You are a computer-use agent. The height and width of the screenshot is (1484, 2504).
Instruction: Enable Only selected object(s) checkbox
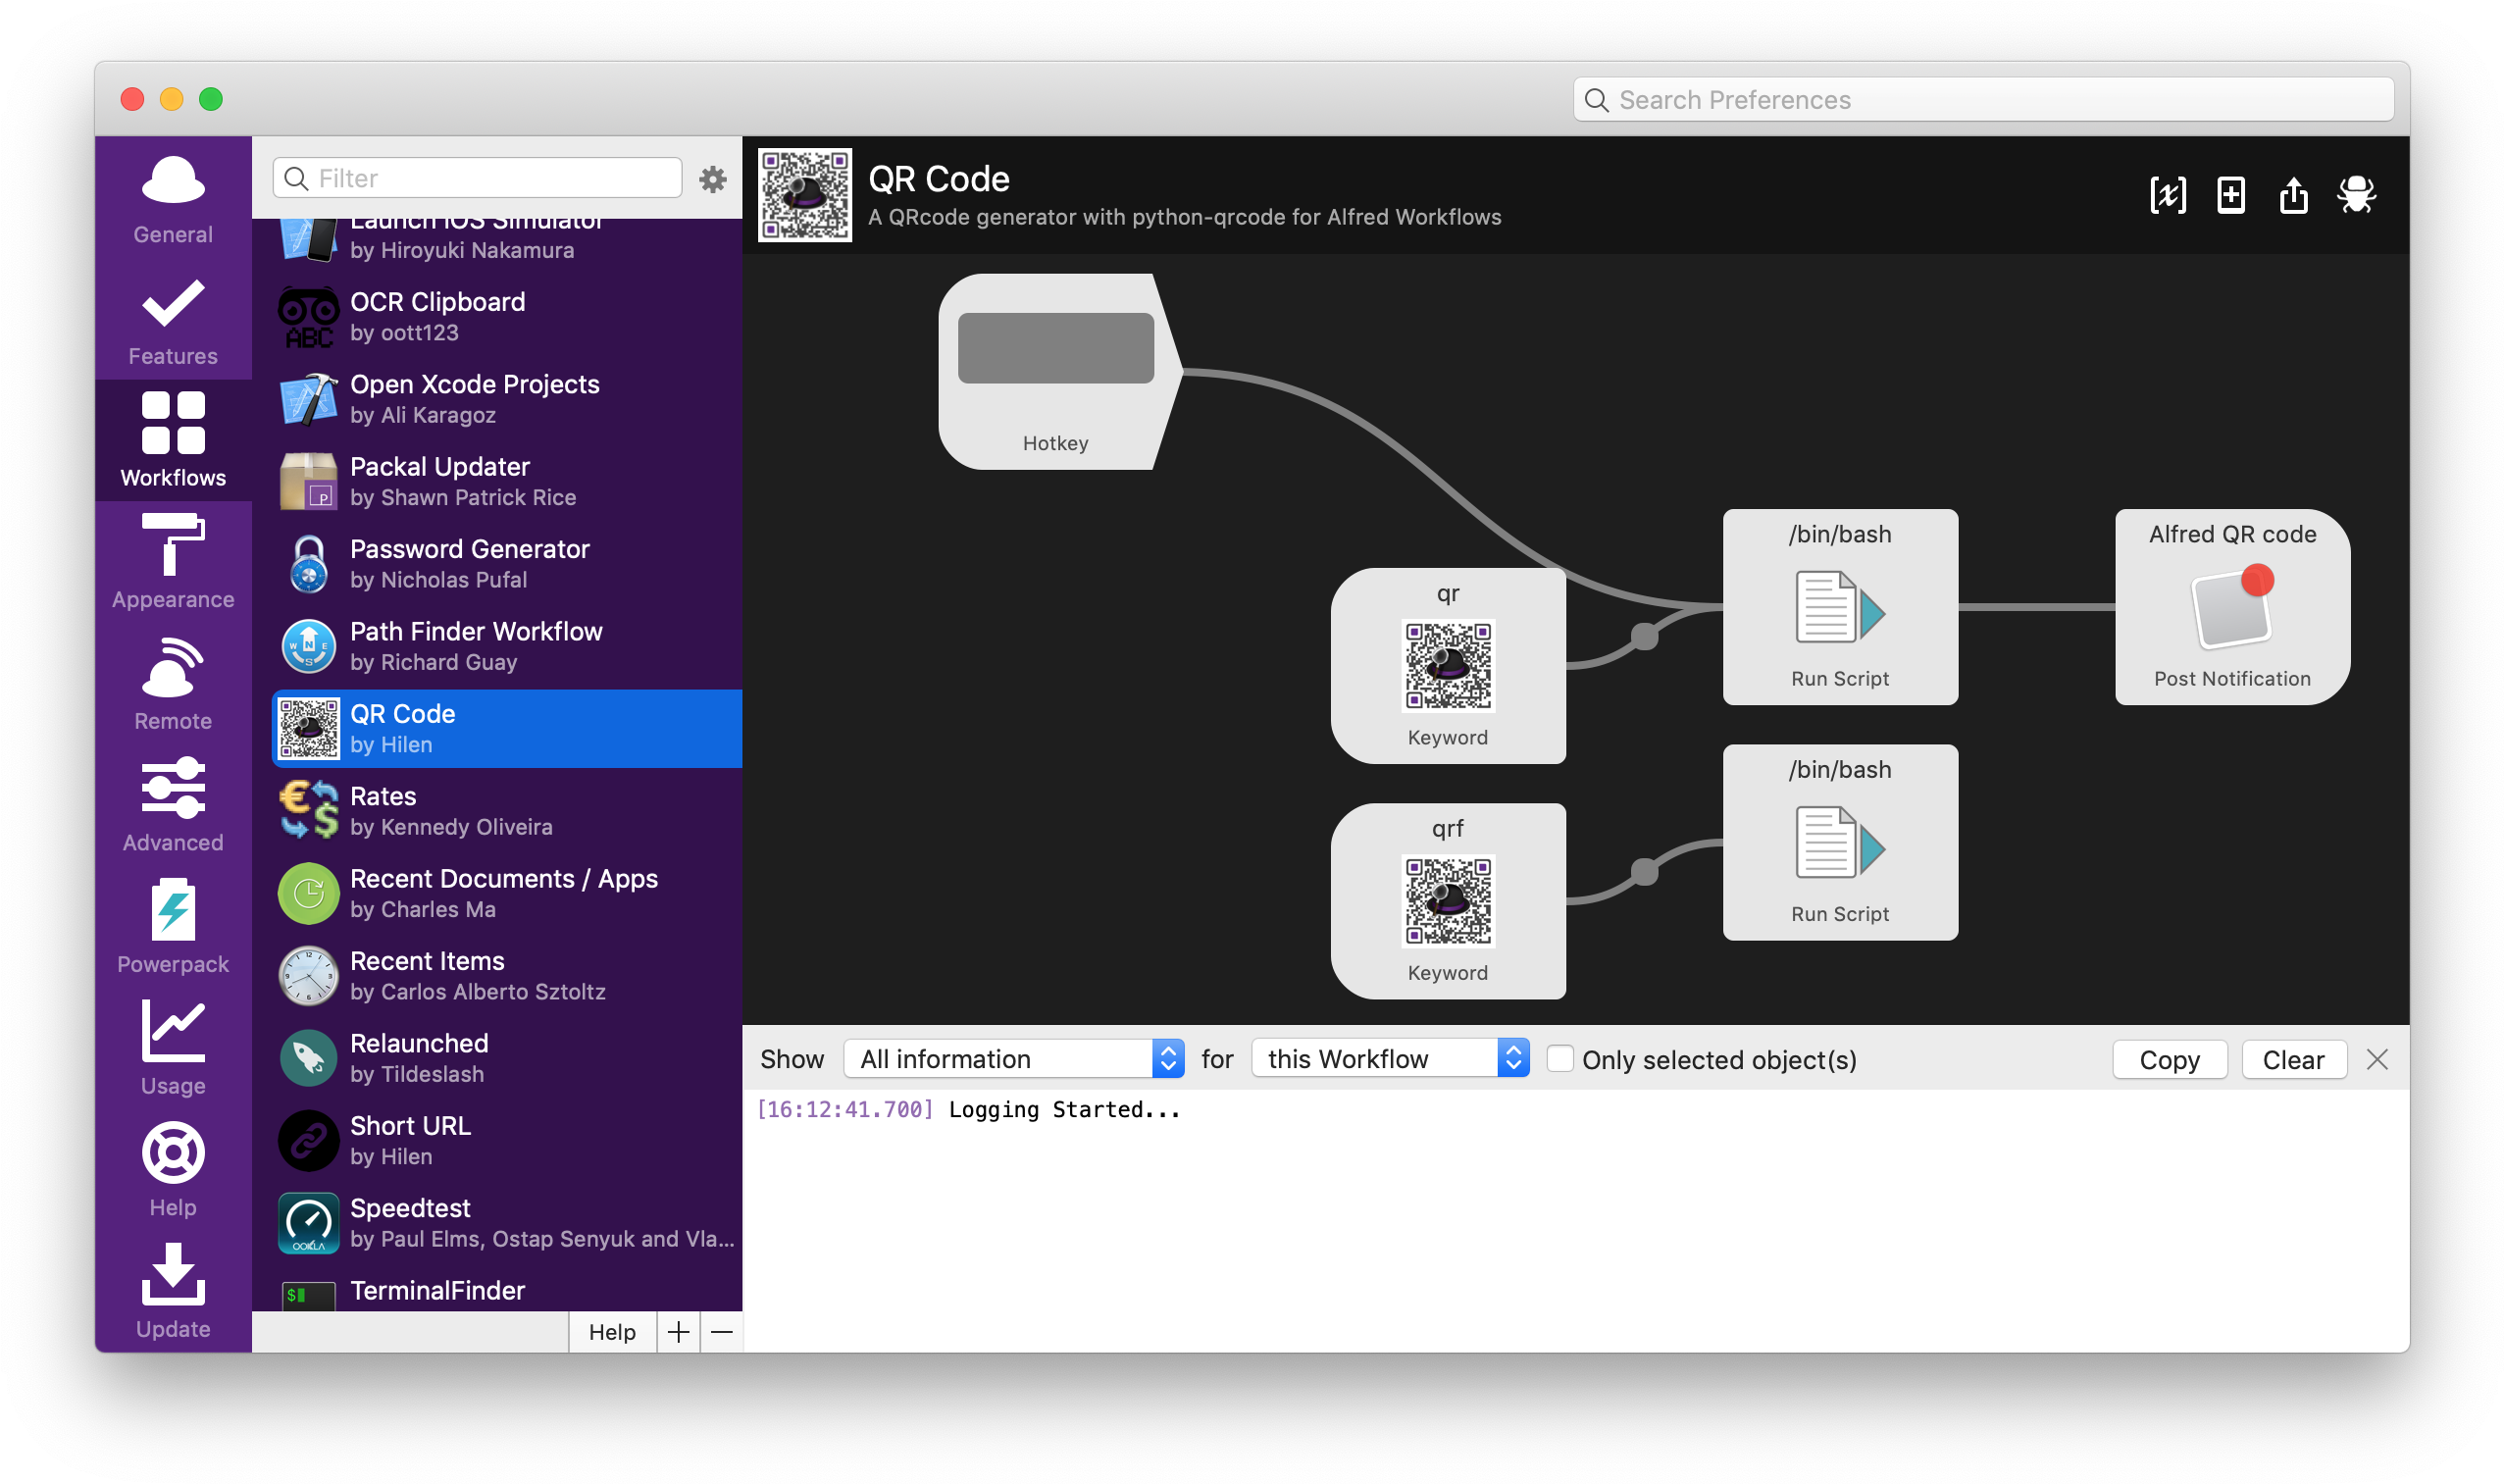1559,1058
